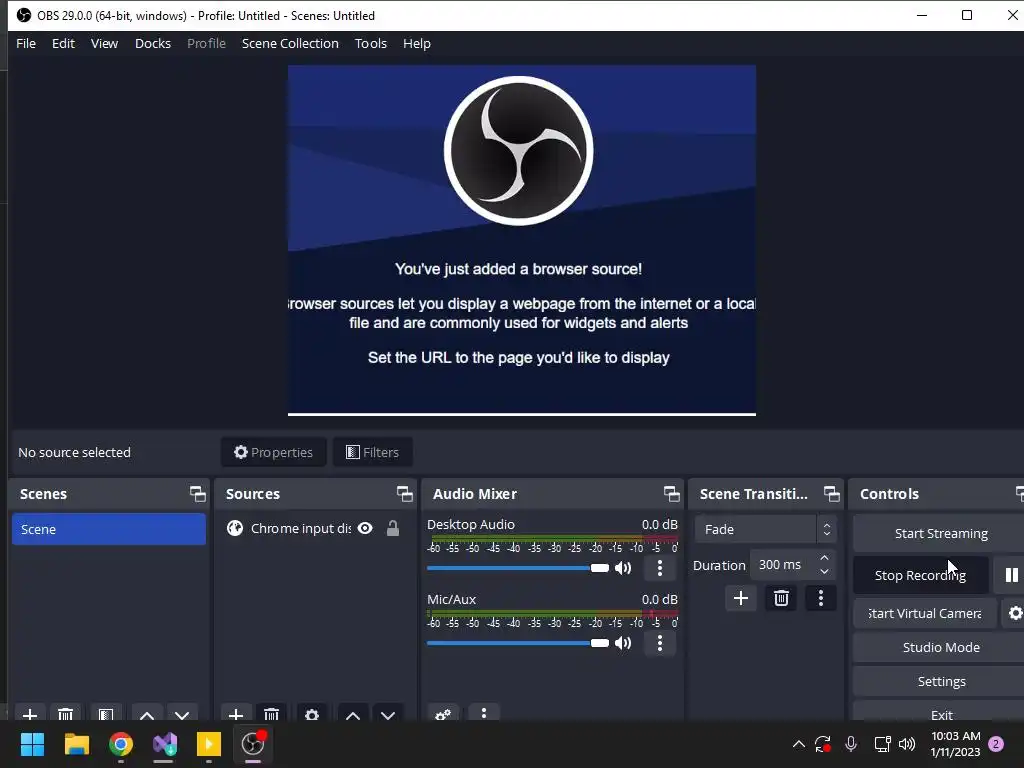Increase transition duration with up arrow
The height and width of the screenshot is (768, 1024).
pos(824,558)
